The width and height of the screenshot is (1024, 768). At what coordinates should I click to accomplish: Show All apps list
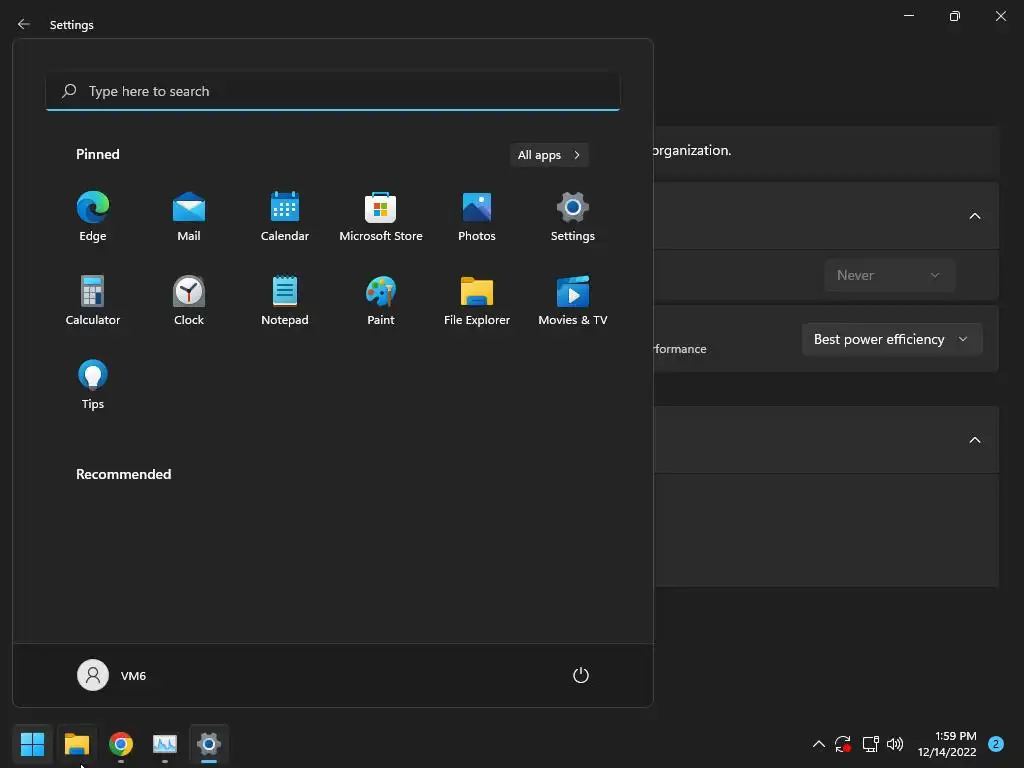[549, 155]
